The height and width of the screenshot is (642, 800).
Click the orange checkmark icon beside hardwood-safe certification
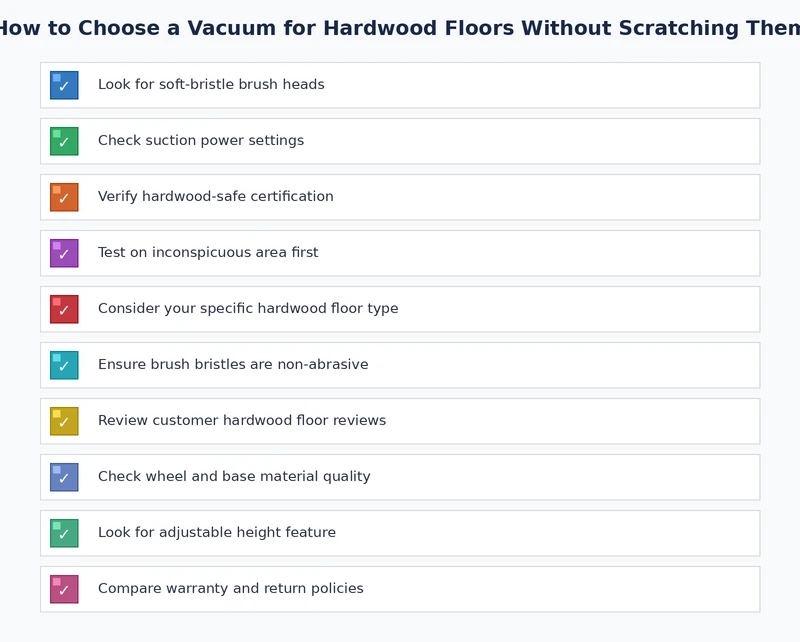[x=64, y=197]
